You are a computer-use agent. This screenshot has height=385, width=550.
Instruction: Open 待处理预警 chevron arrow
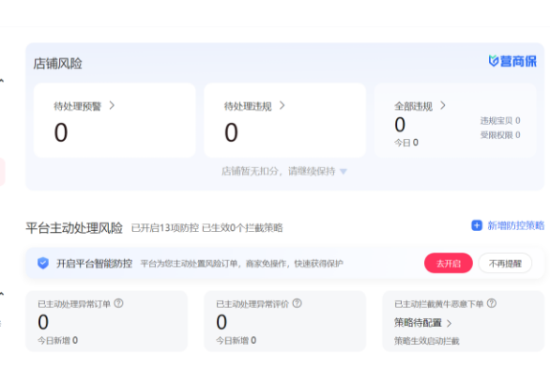pyautogui.click(x=112, y=106)
